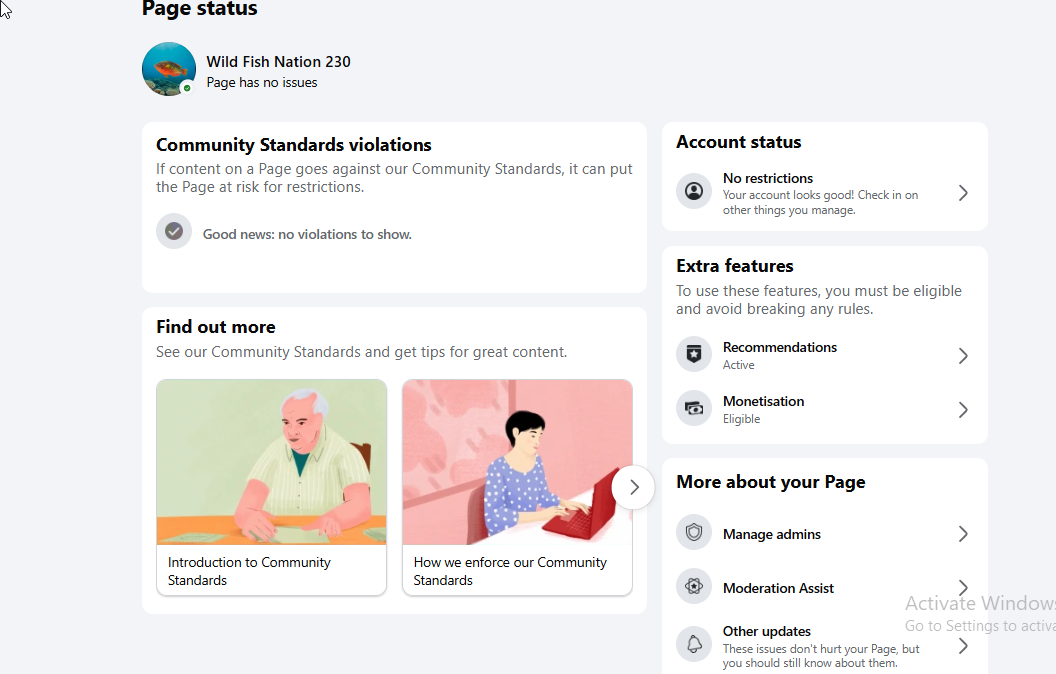Click the Monetisation Eligible label
Viewport: 1056px width, 674px height.
tap(741, 419)
